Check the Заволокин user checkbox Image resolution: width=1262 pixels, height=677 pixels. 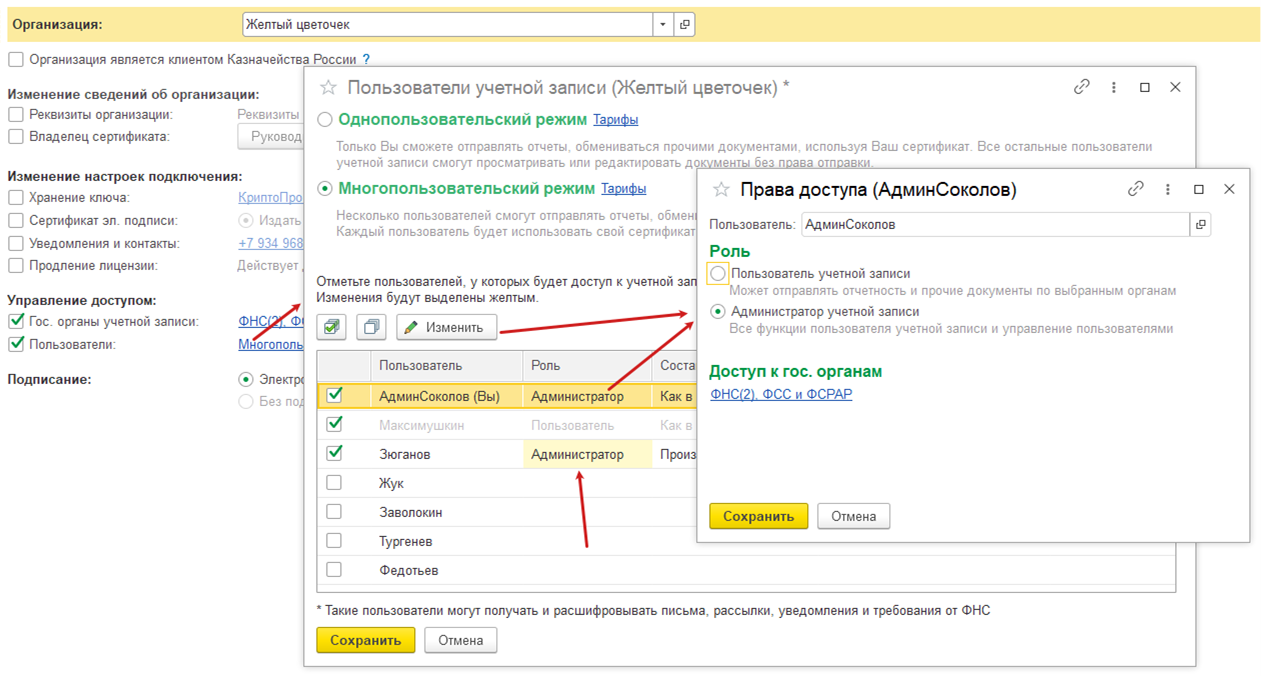[x=334, y=511]
